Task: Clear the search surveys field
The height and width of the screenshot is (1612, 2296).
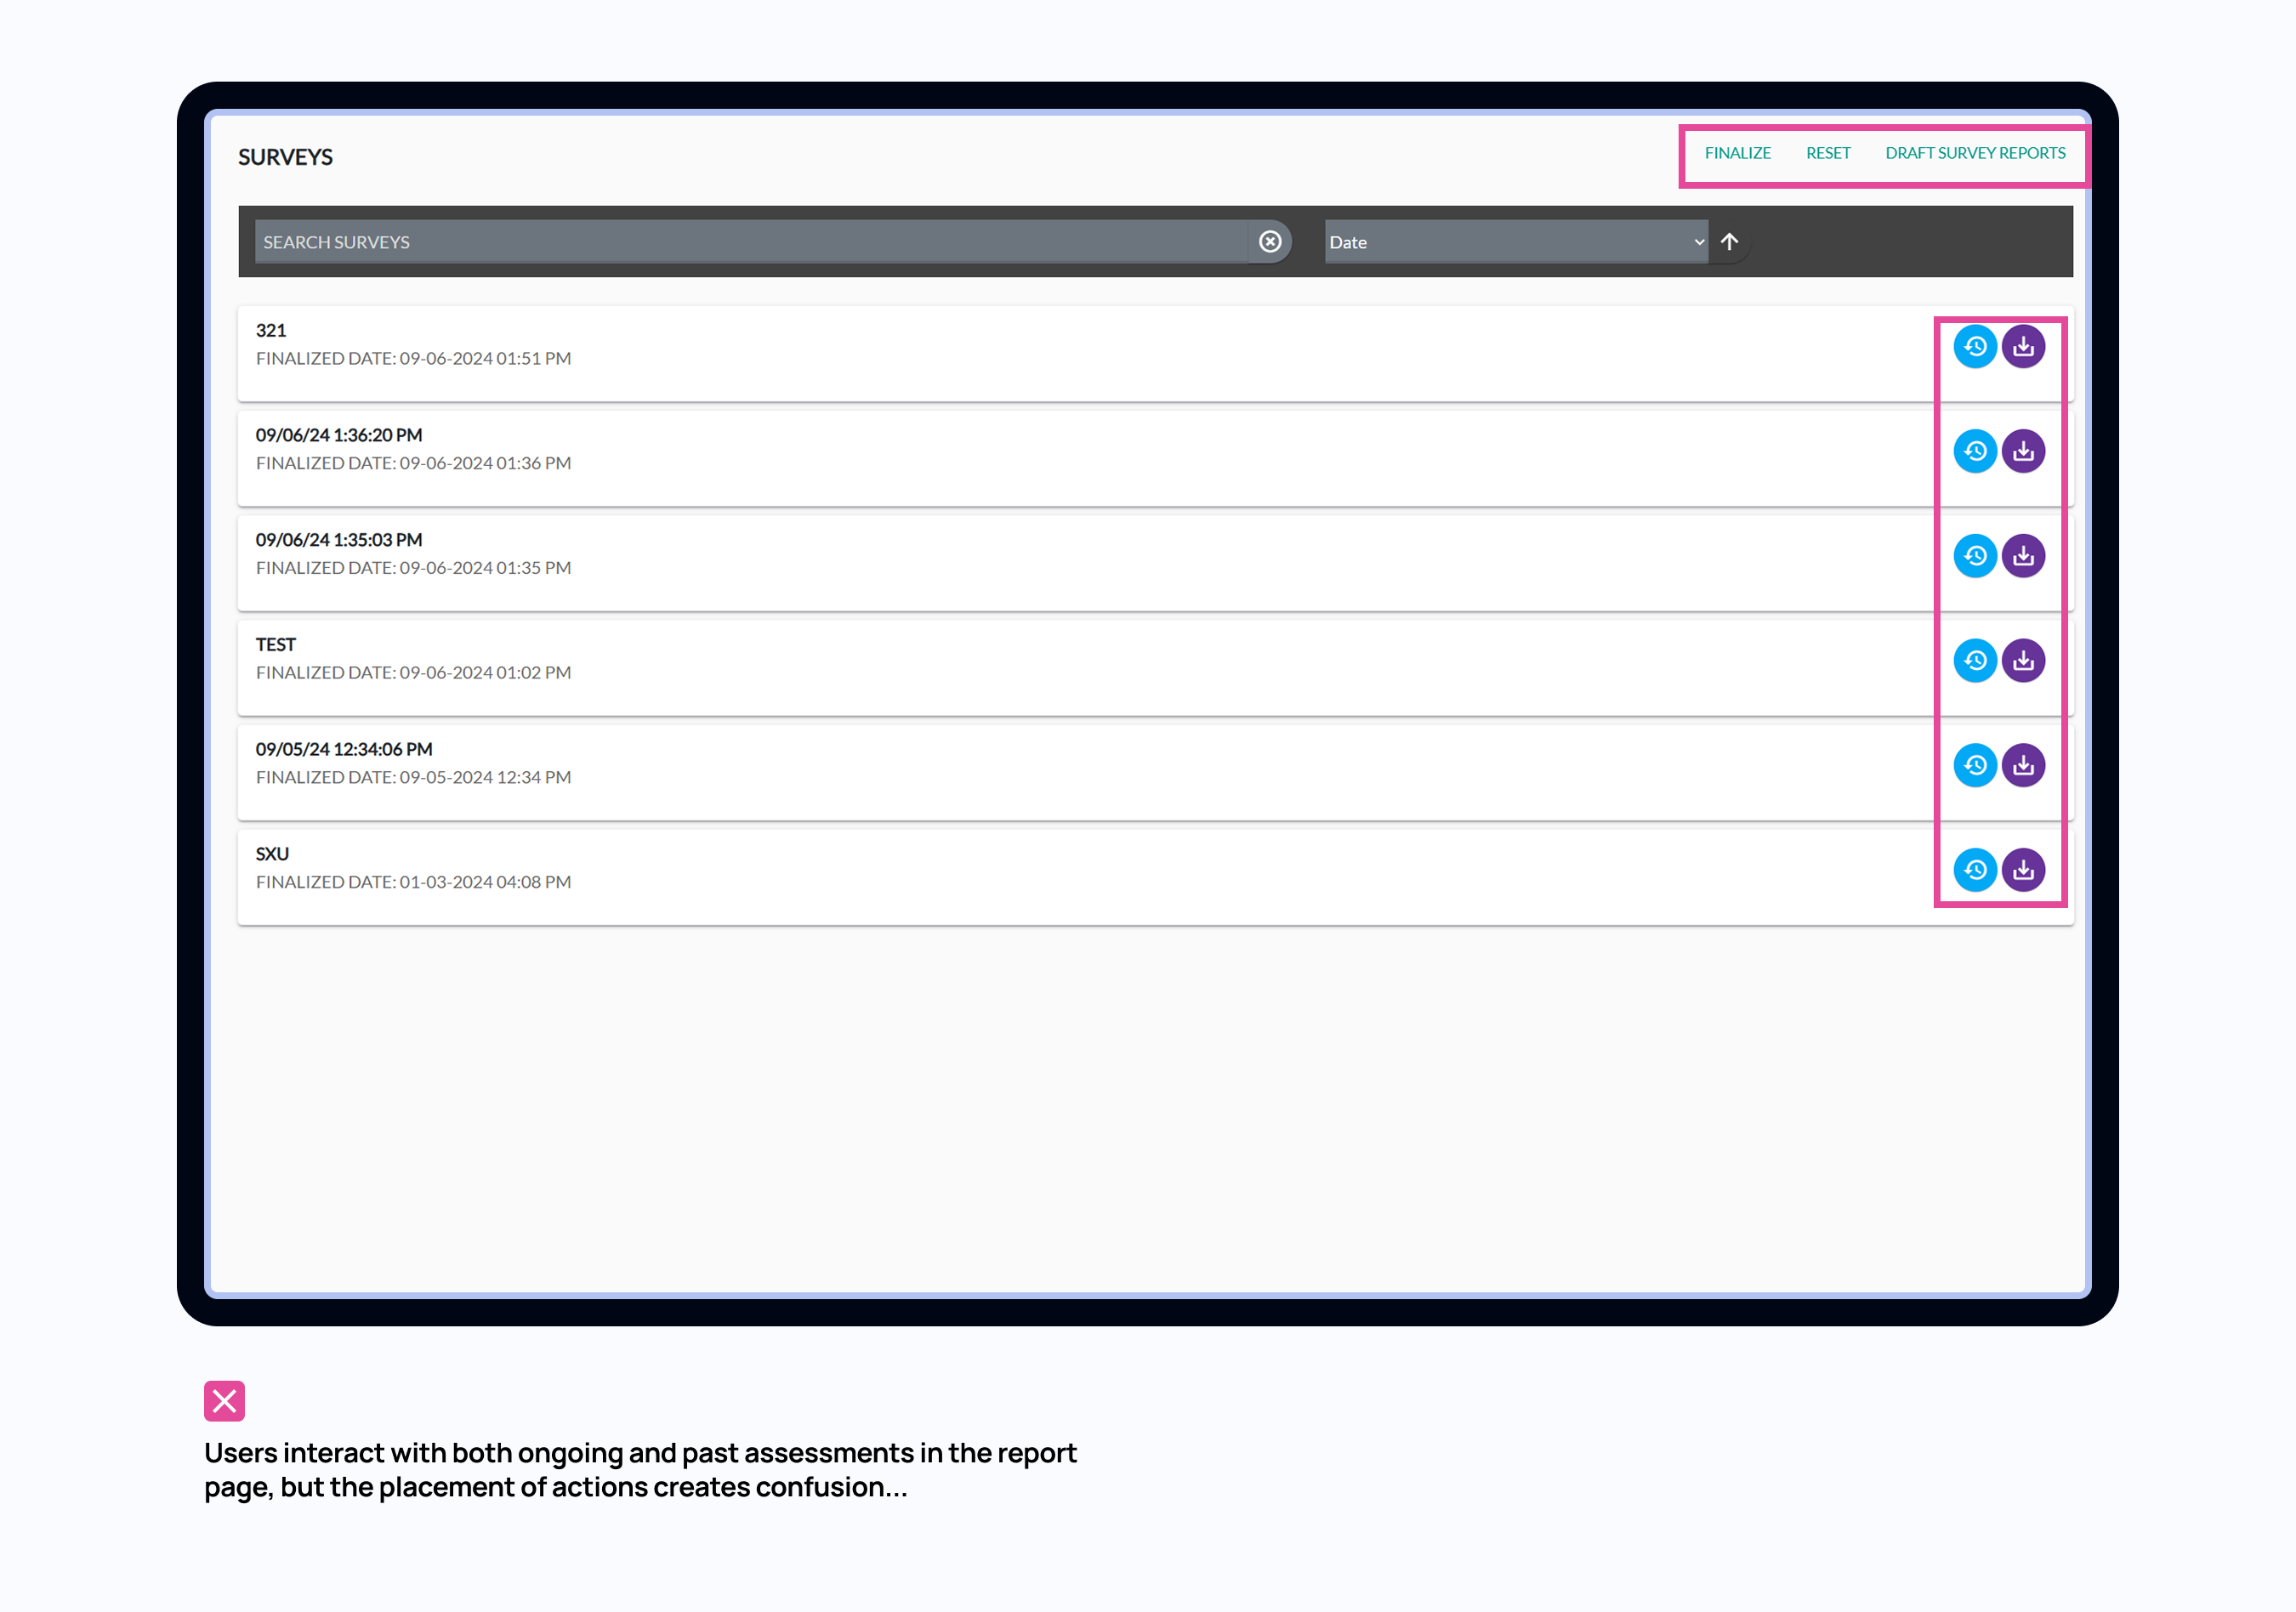Action: (x=1269, y=242)
